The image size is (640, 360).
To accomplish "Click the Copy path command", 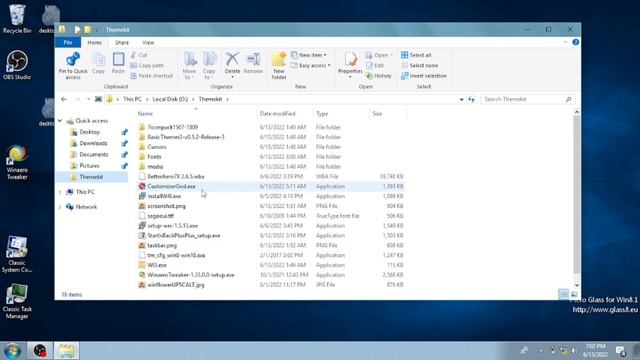I will [x=147, y=65].
